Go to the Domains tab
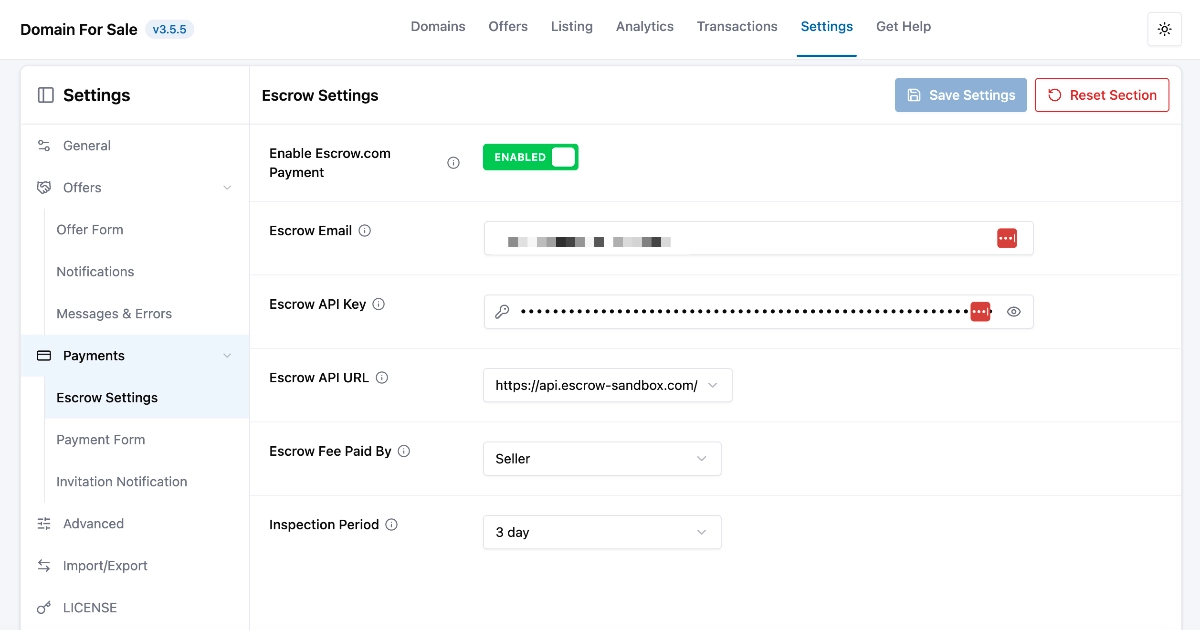1200x630 pixels. pos(438,27)
